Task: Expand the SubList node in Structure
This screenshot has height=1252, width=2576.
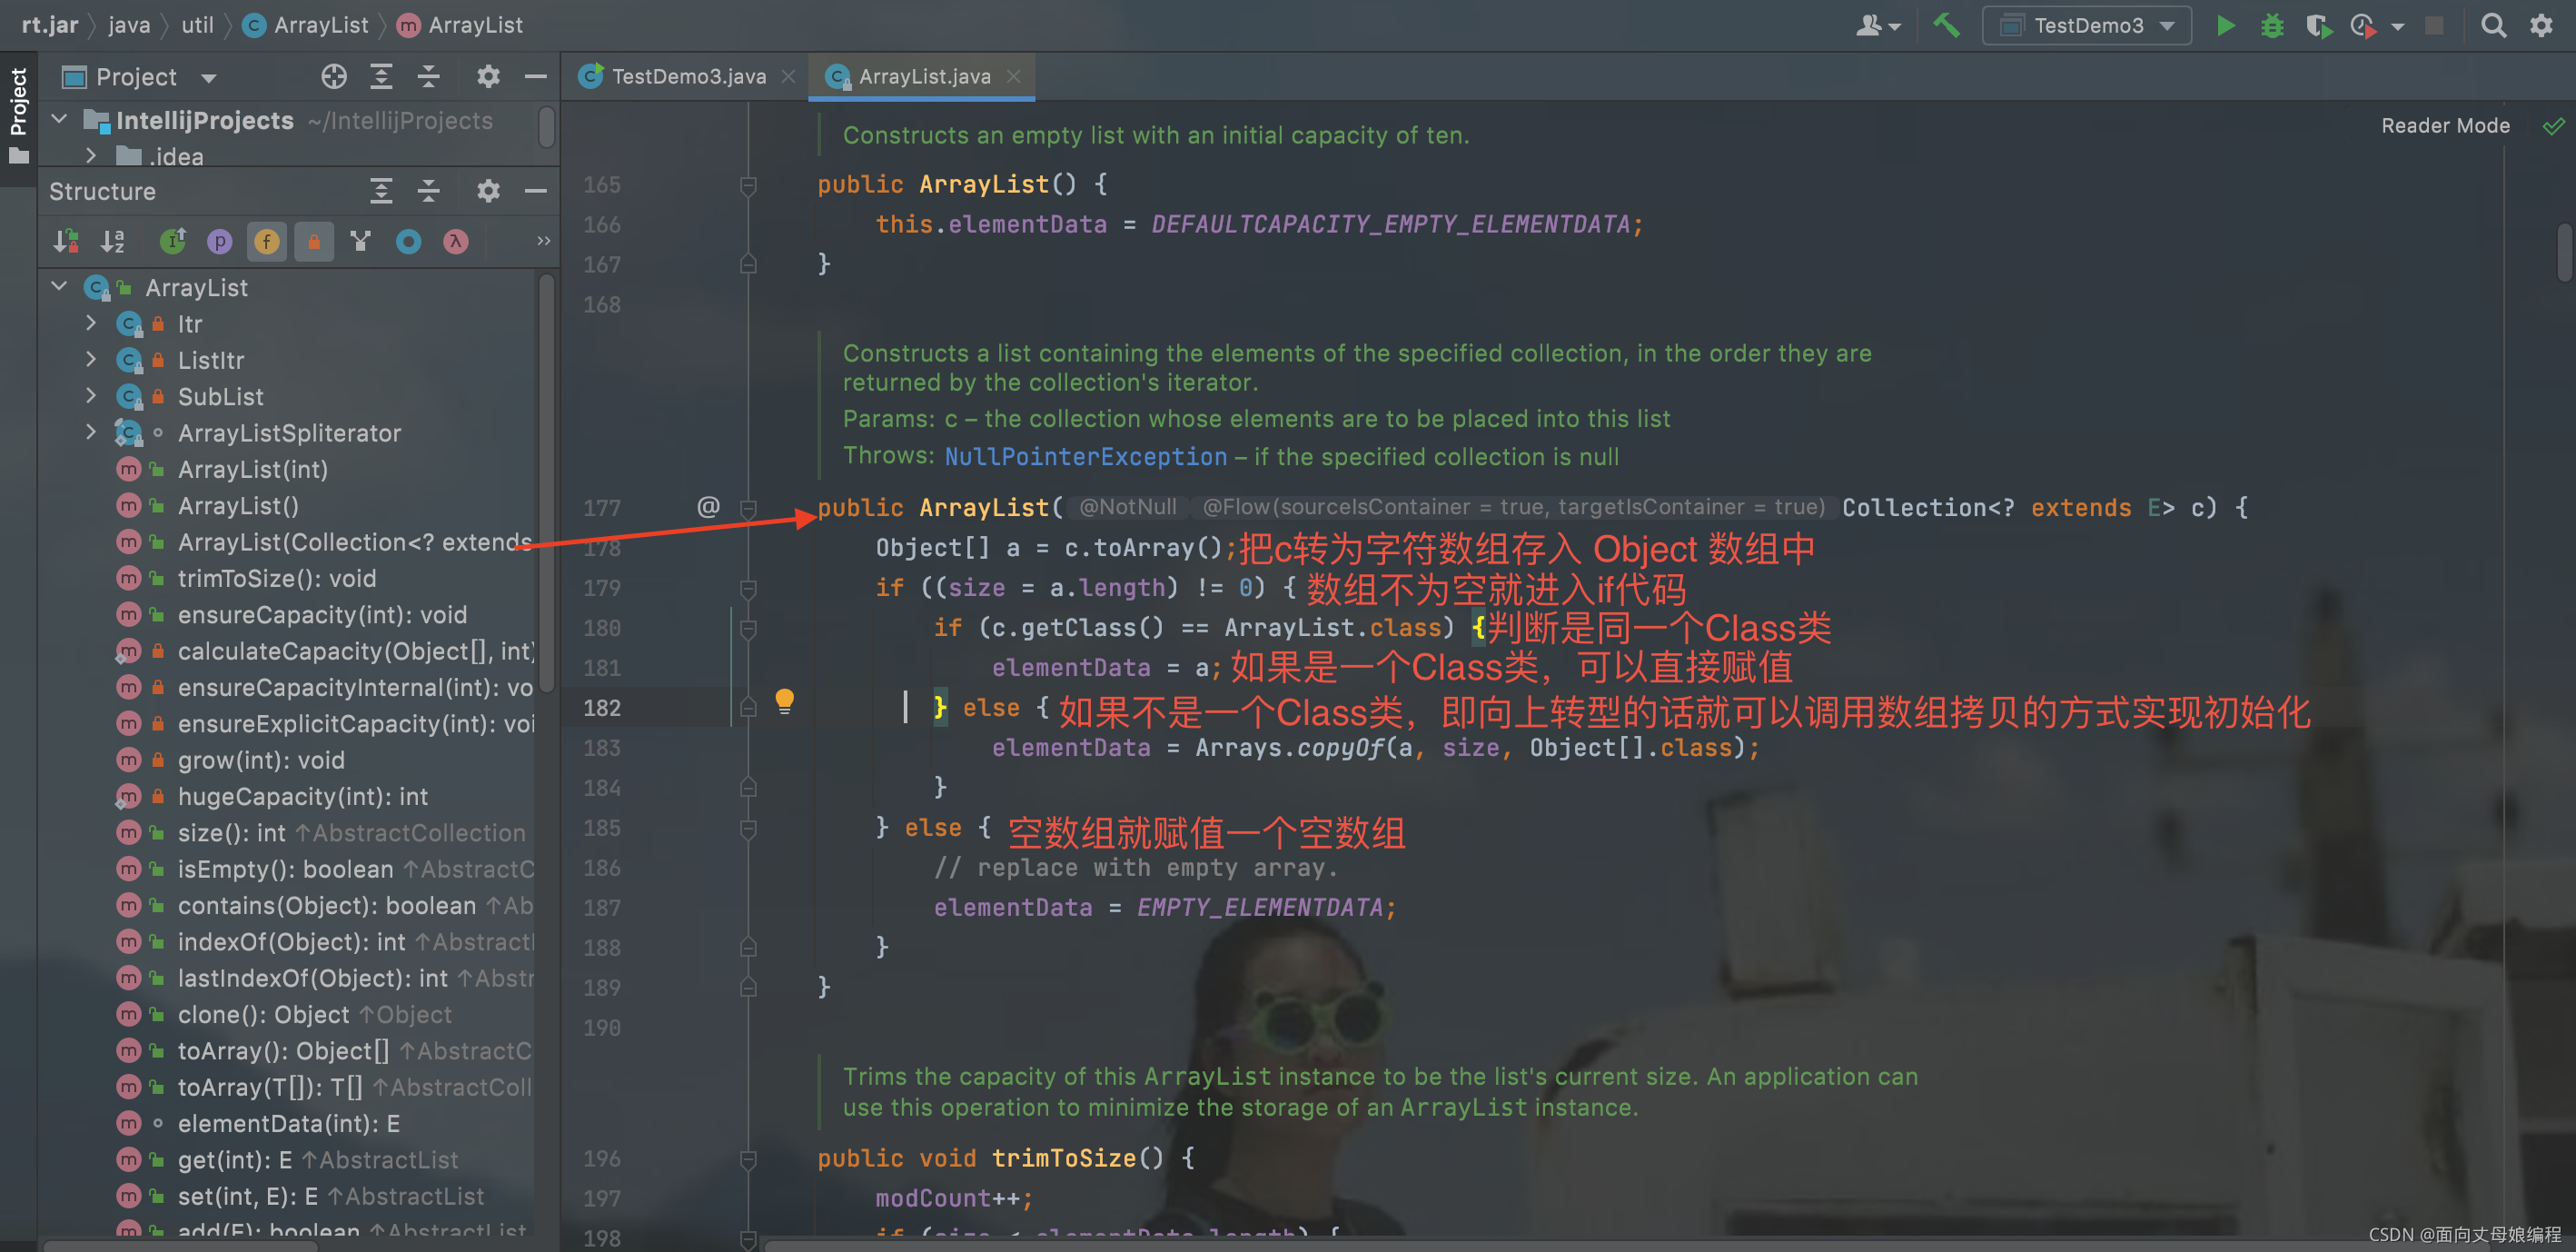Action: coord(91,396)
